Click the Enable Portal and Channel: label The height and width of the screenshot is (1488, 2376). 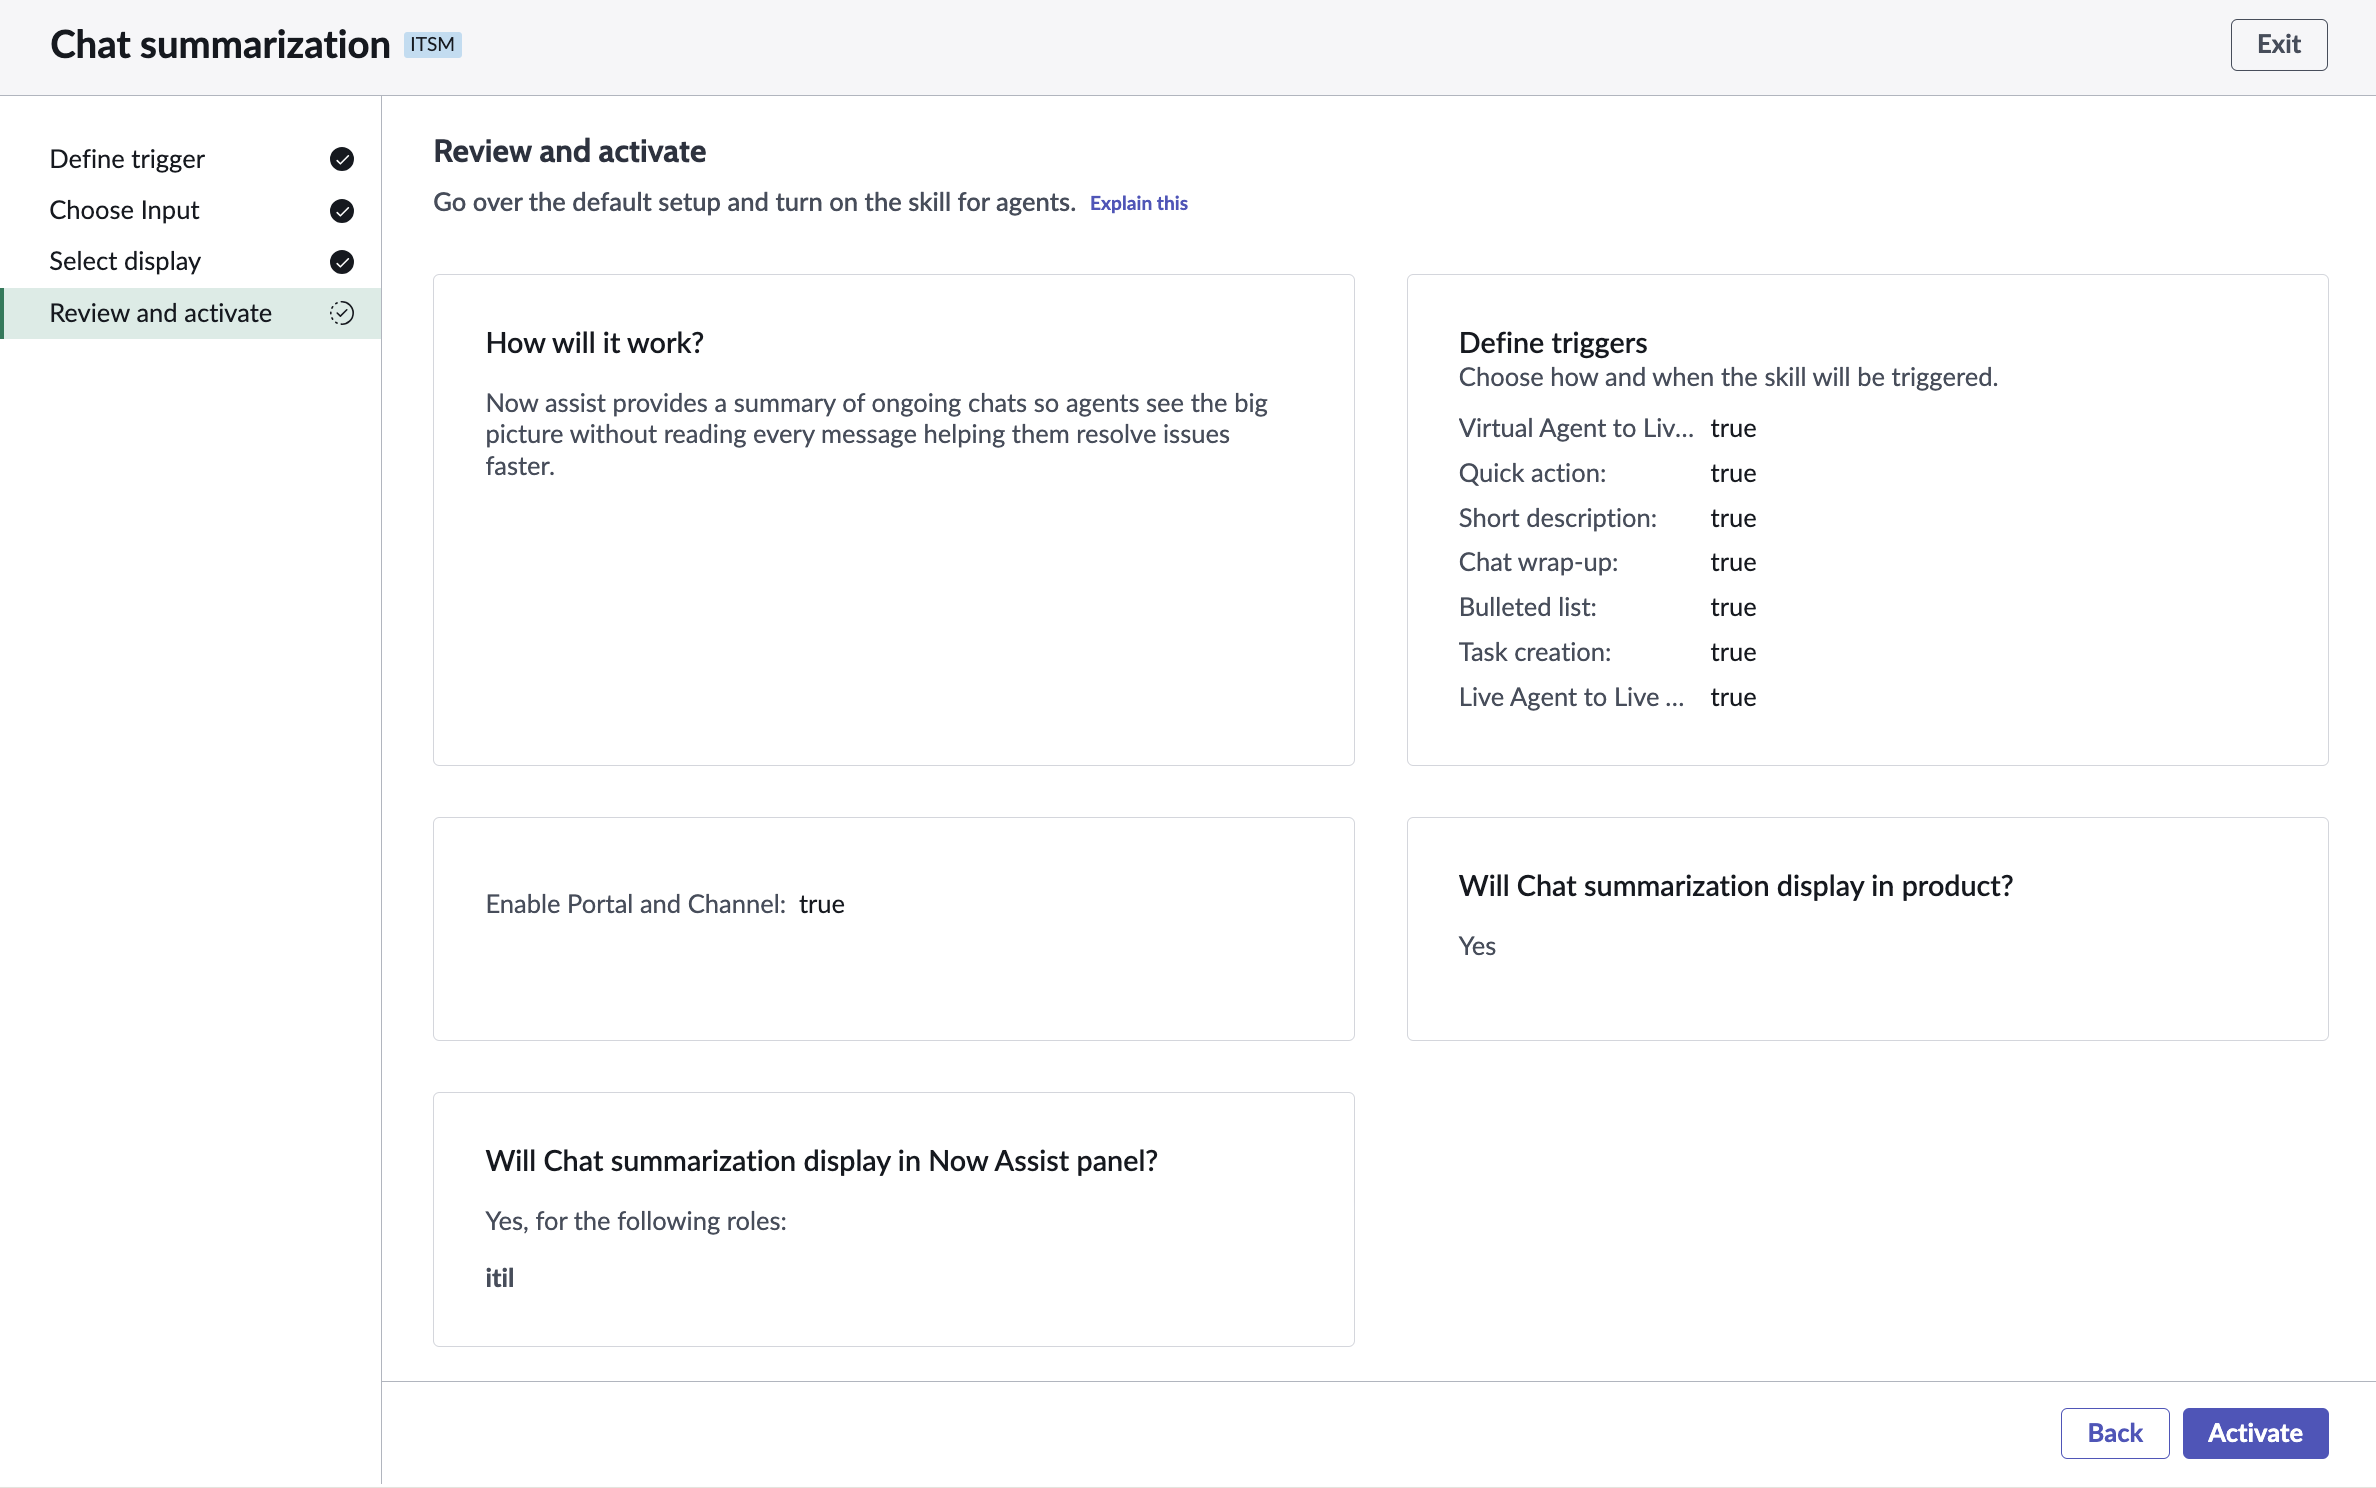[636, 904]
